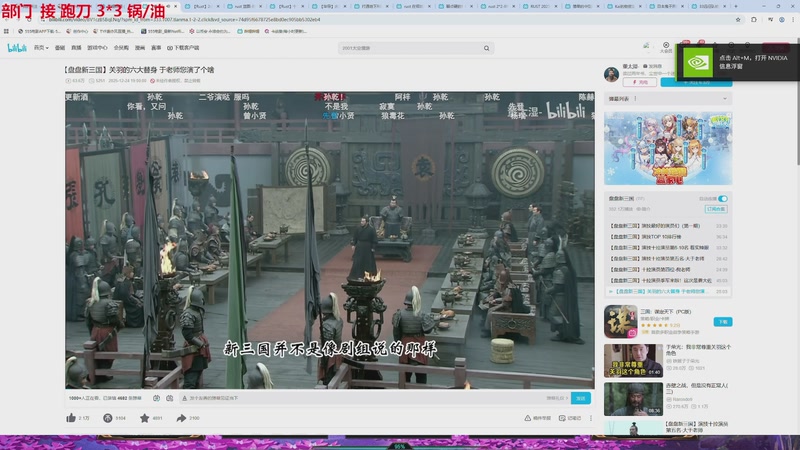Screen dimensions: 800x450
Task: Open recommended video thumbnail with 08:36 duration
Action: (633, 399)
